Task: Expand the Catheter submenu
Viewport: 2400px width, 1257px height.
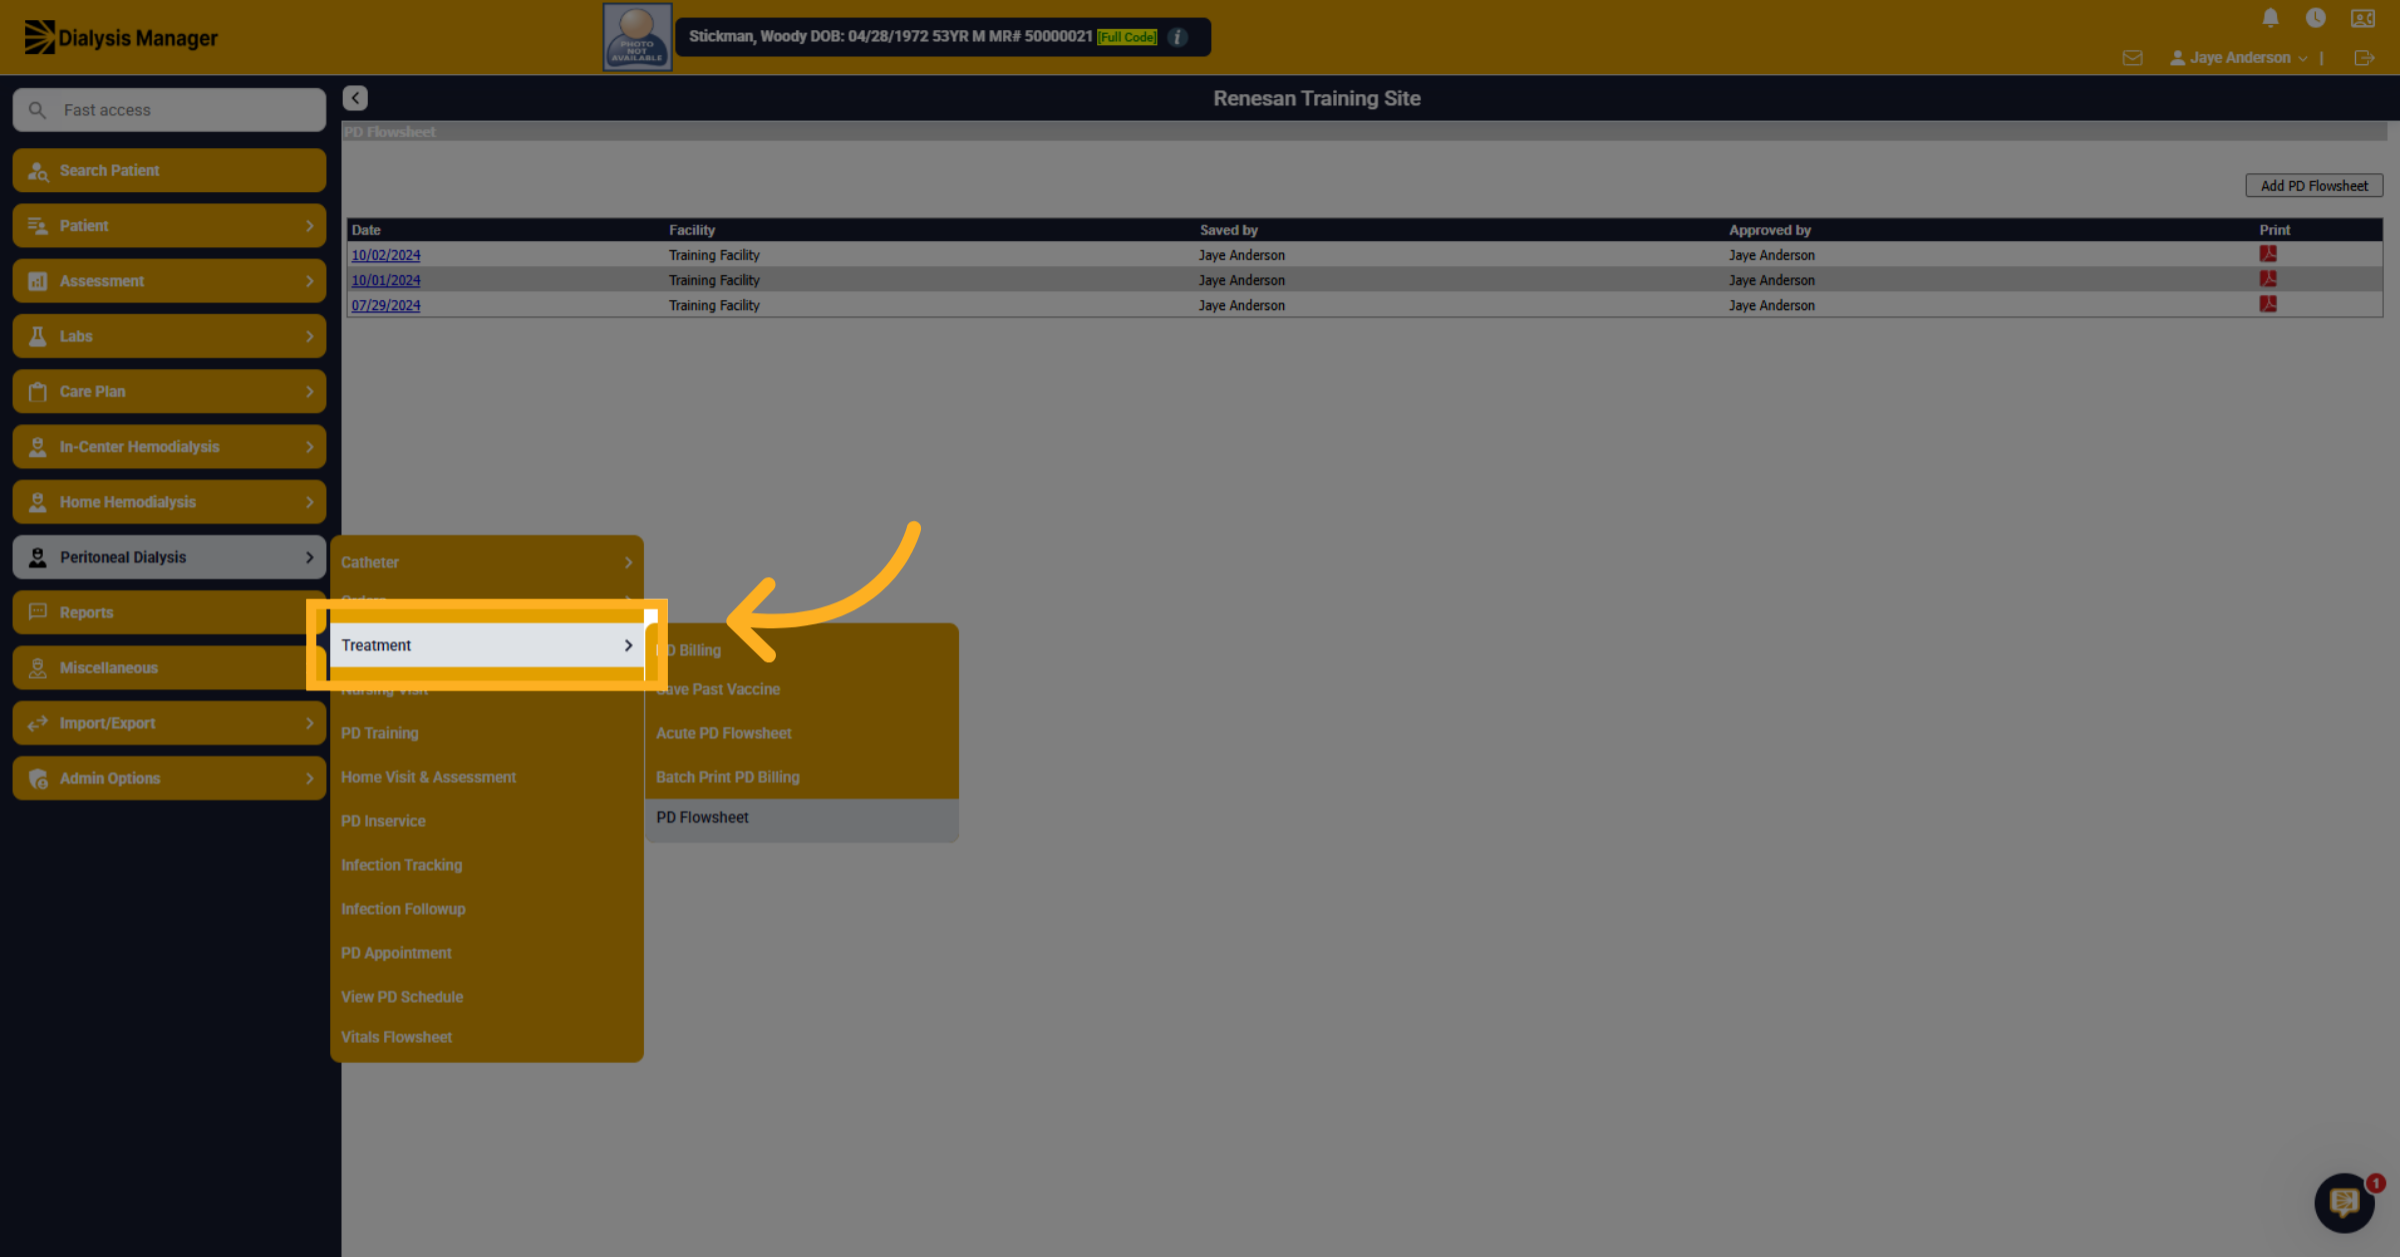Action: pyautogui.click(x=486, y=562)
